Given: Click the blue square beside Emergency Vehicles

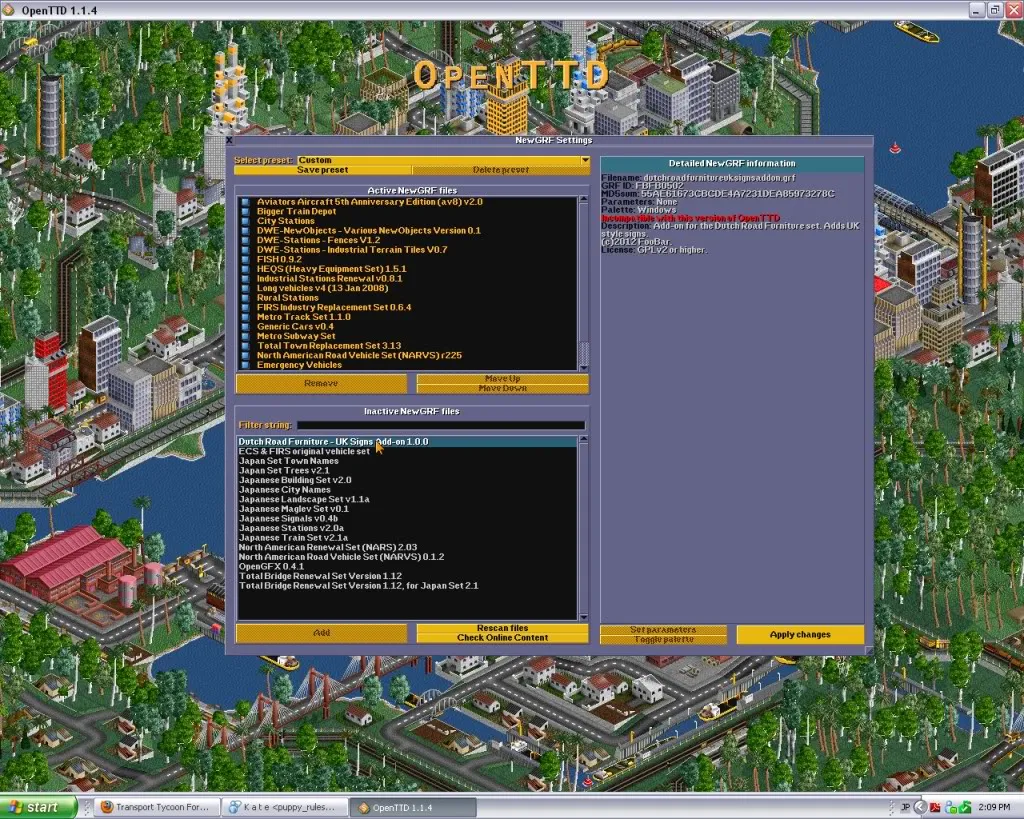Looking at the screenshot, I should [x=246, y=365].
